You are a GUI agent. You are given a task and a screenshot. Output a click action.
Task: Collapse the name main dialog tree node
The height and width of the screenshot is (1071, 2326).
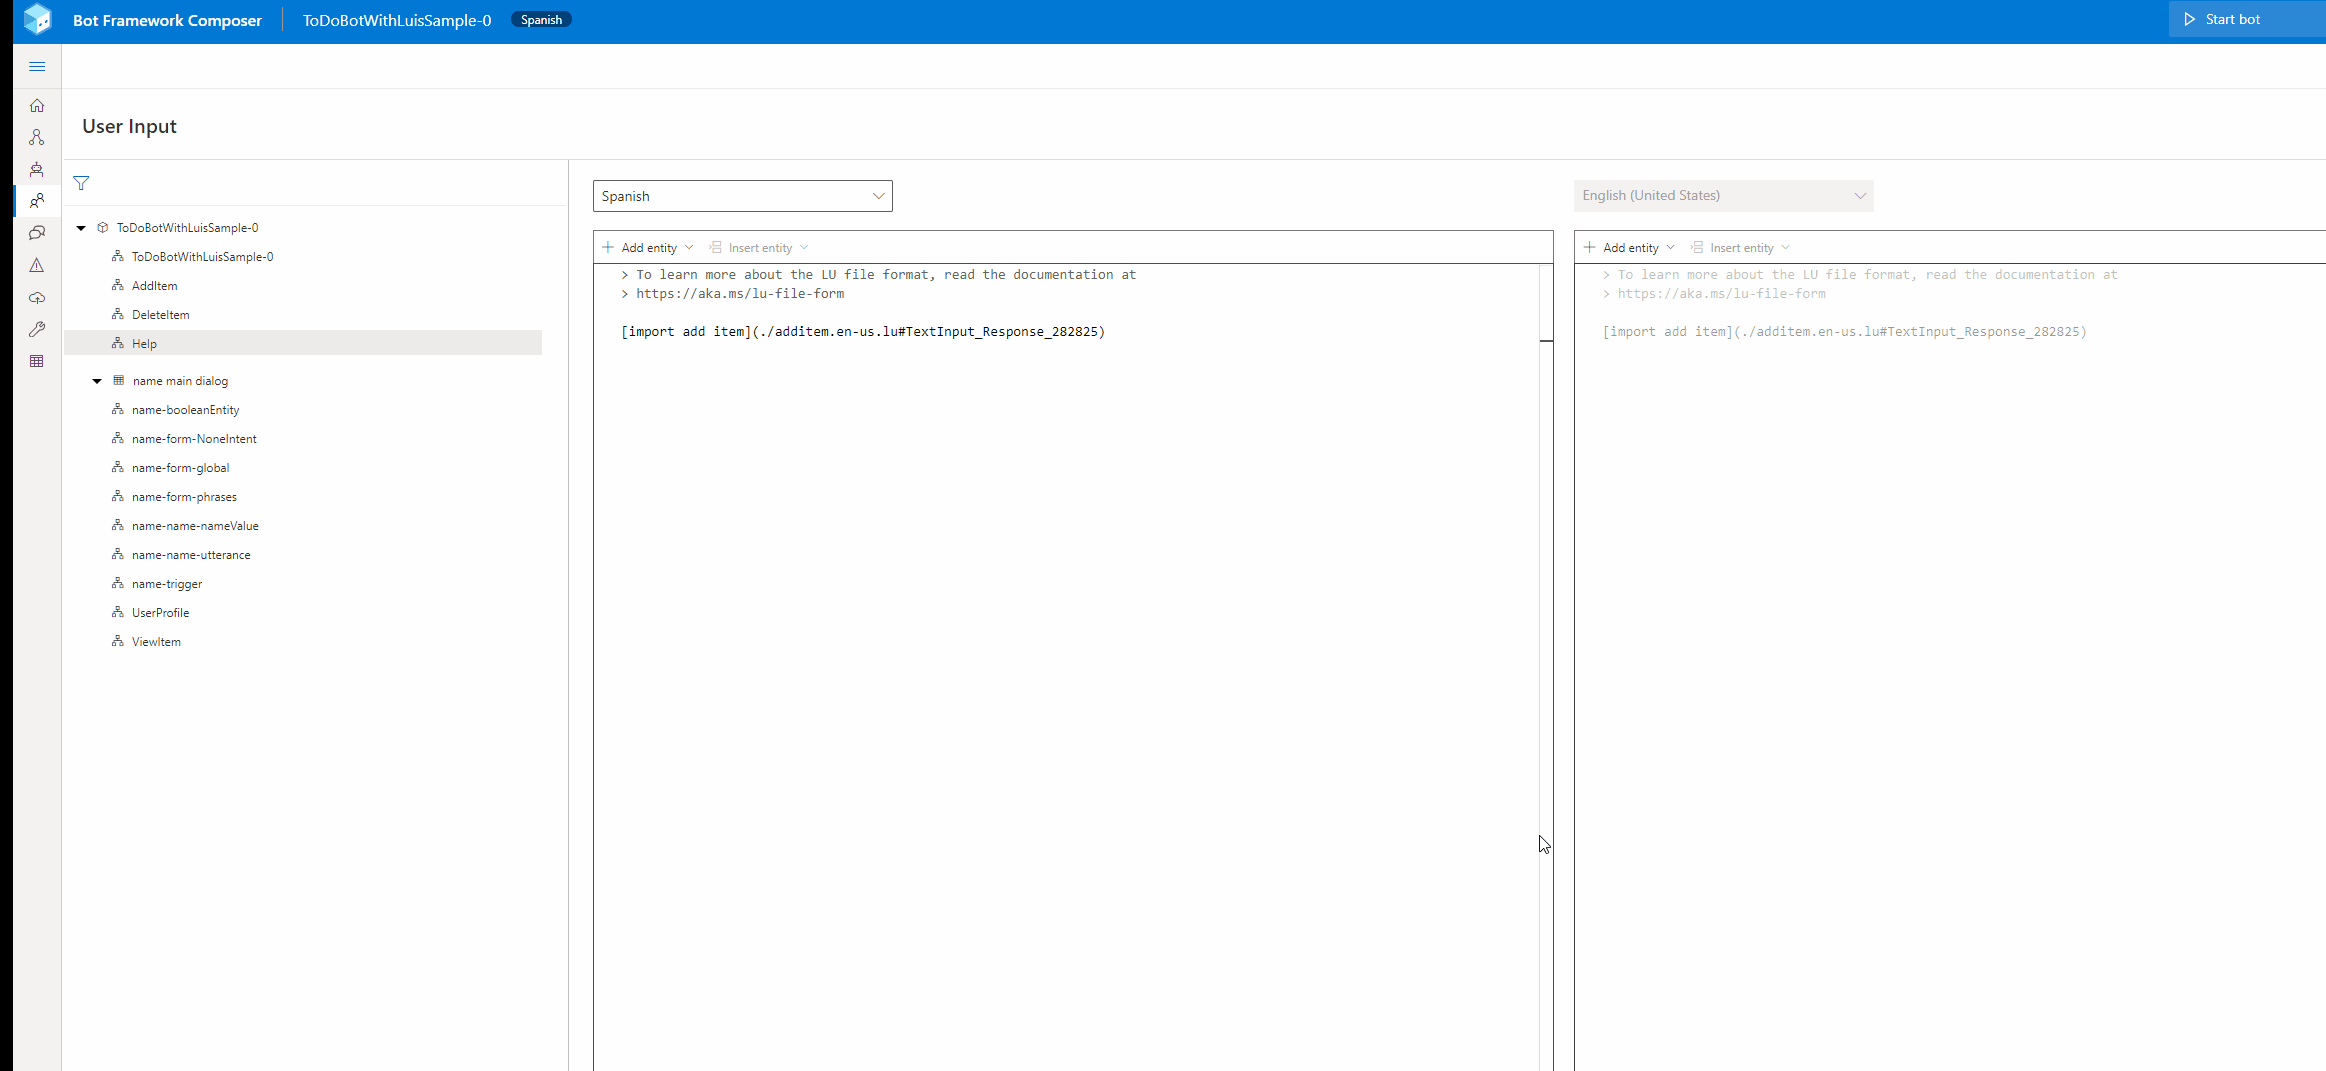point(97,381)
